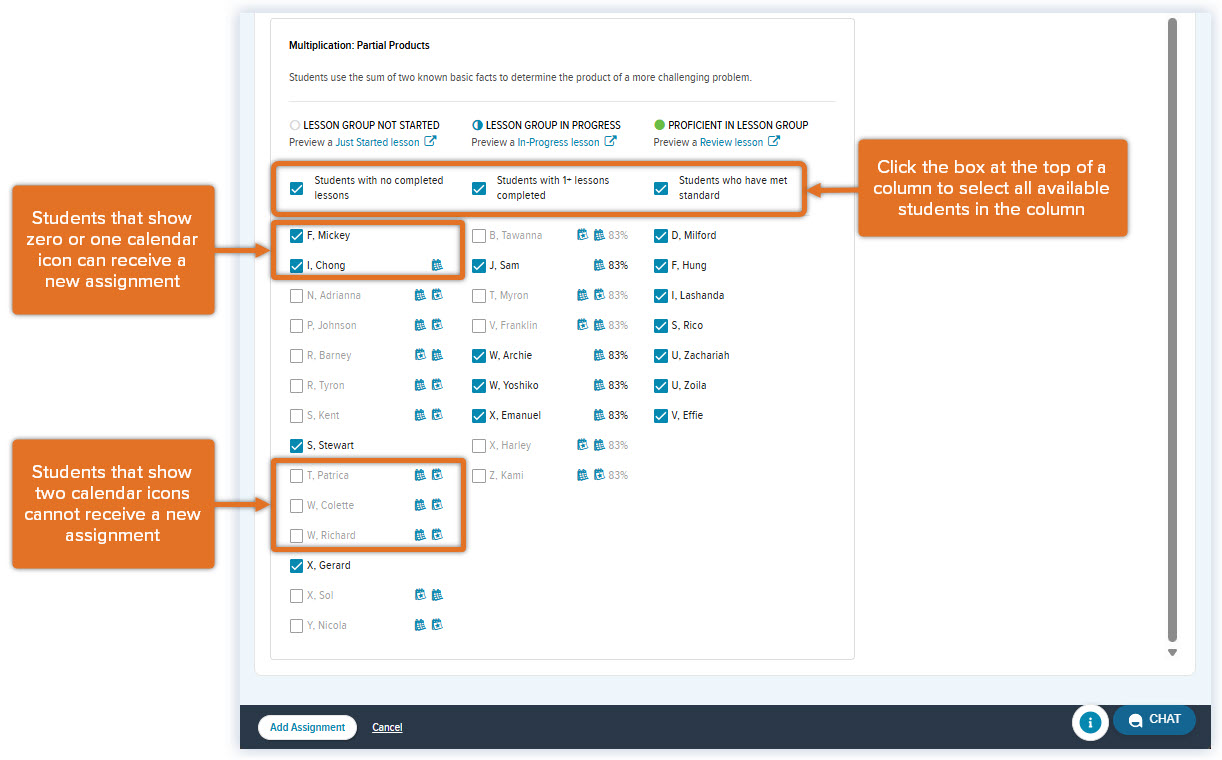1222x760 pixels.
Task: Click external link icon beside In-Progress lesson
Action: pyautogui.click(x=610, y=142)
